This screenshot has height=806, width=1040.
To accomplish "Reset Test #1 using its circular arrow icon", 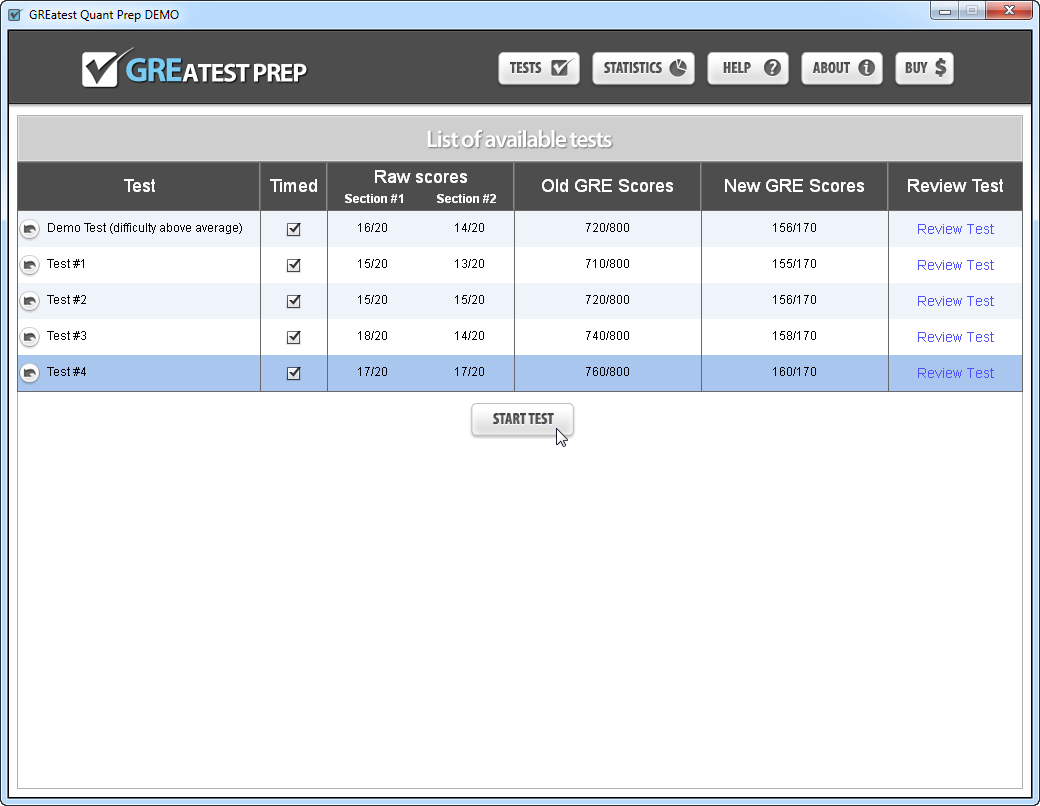I will pos(30,265).
